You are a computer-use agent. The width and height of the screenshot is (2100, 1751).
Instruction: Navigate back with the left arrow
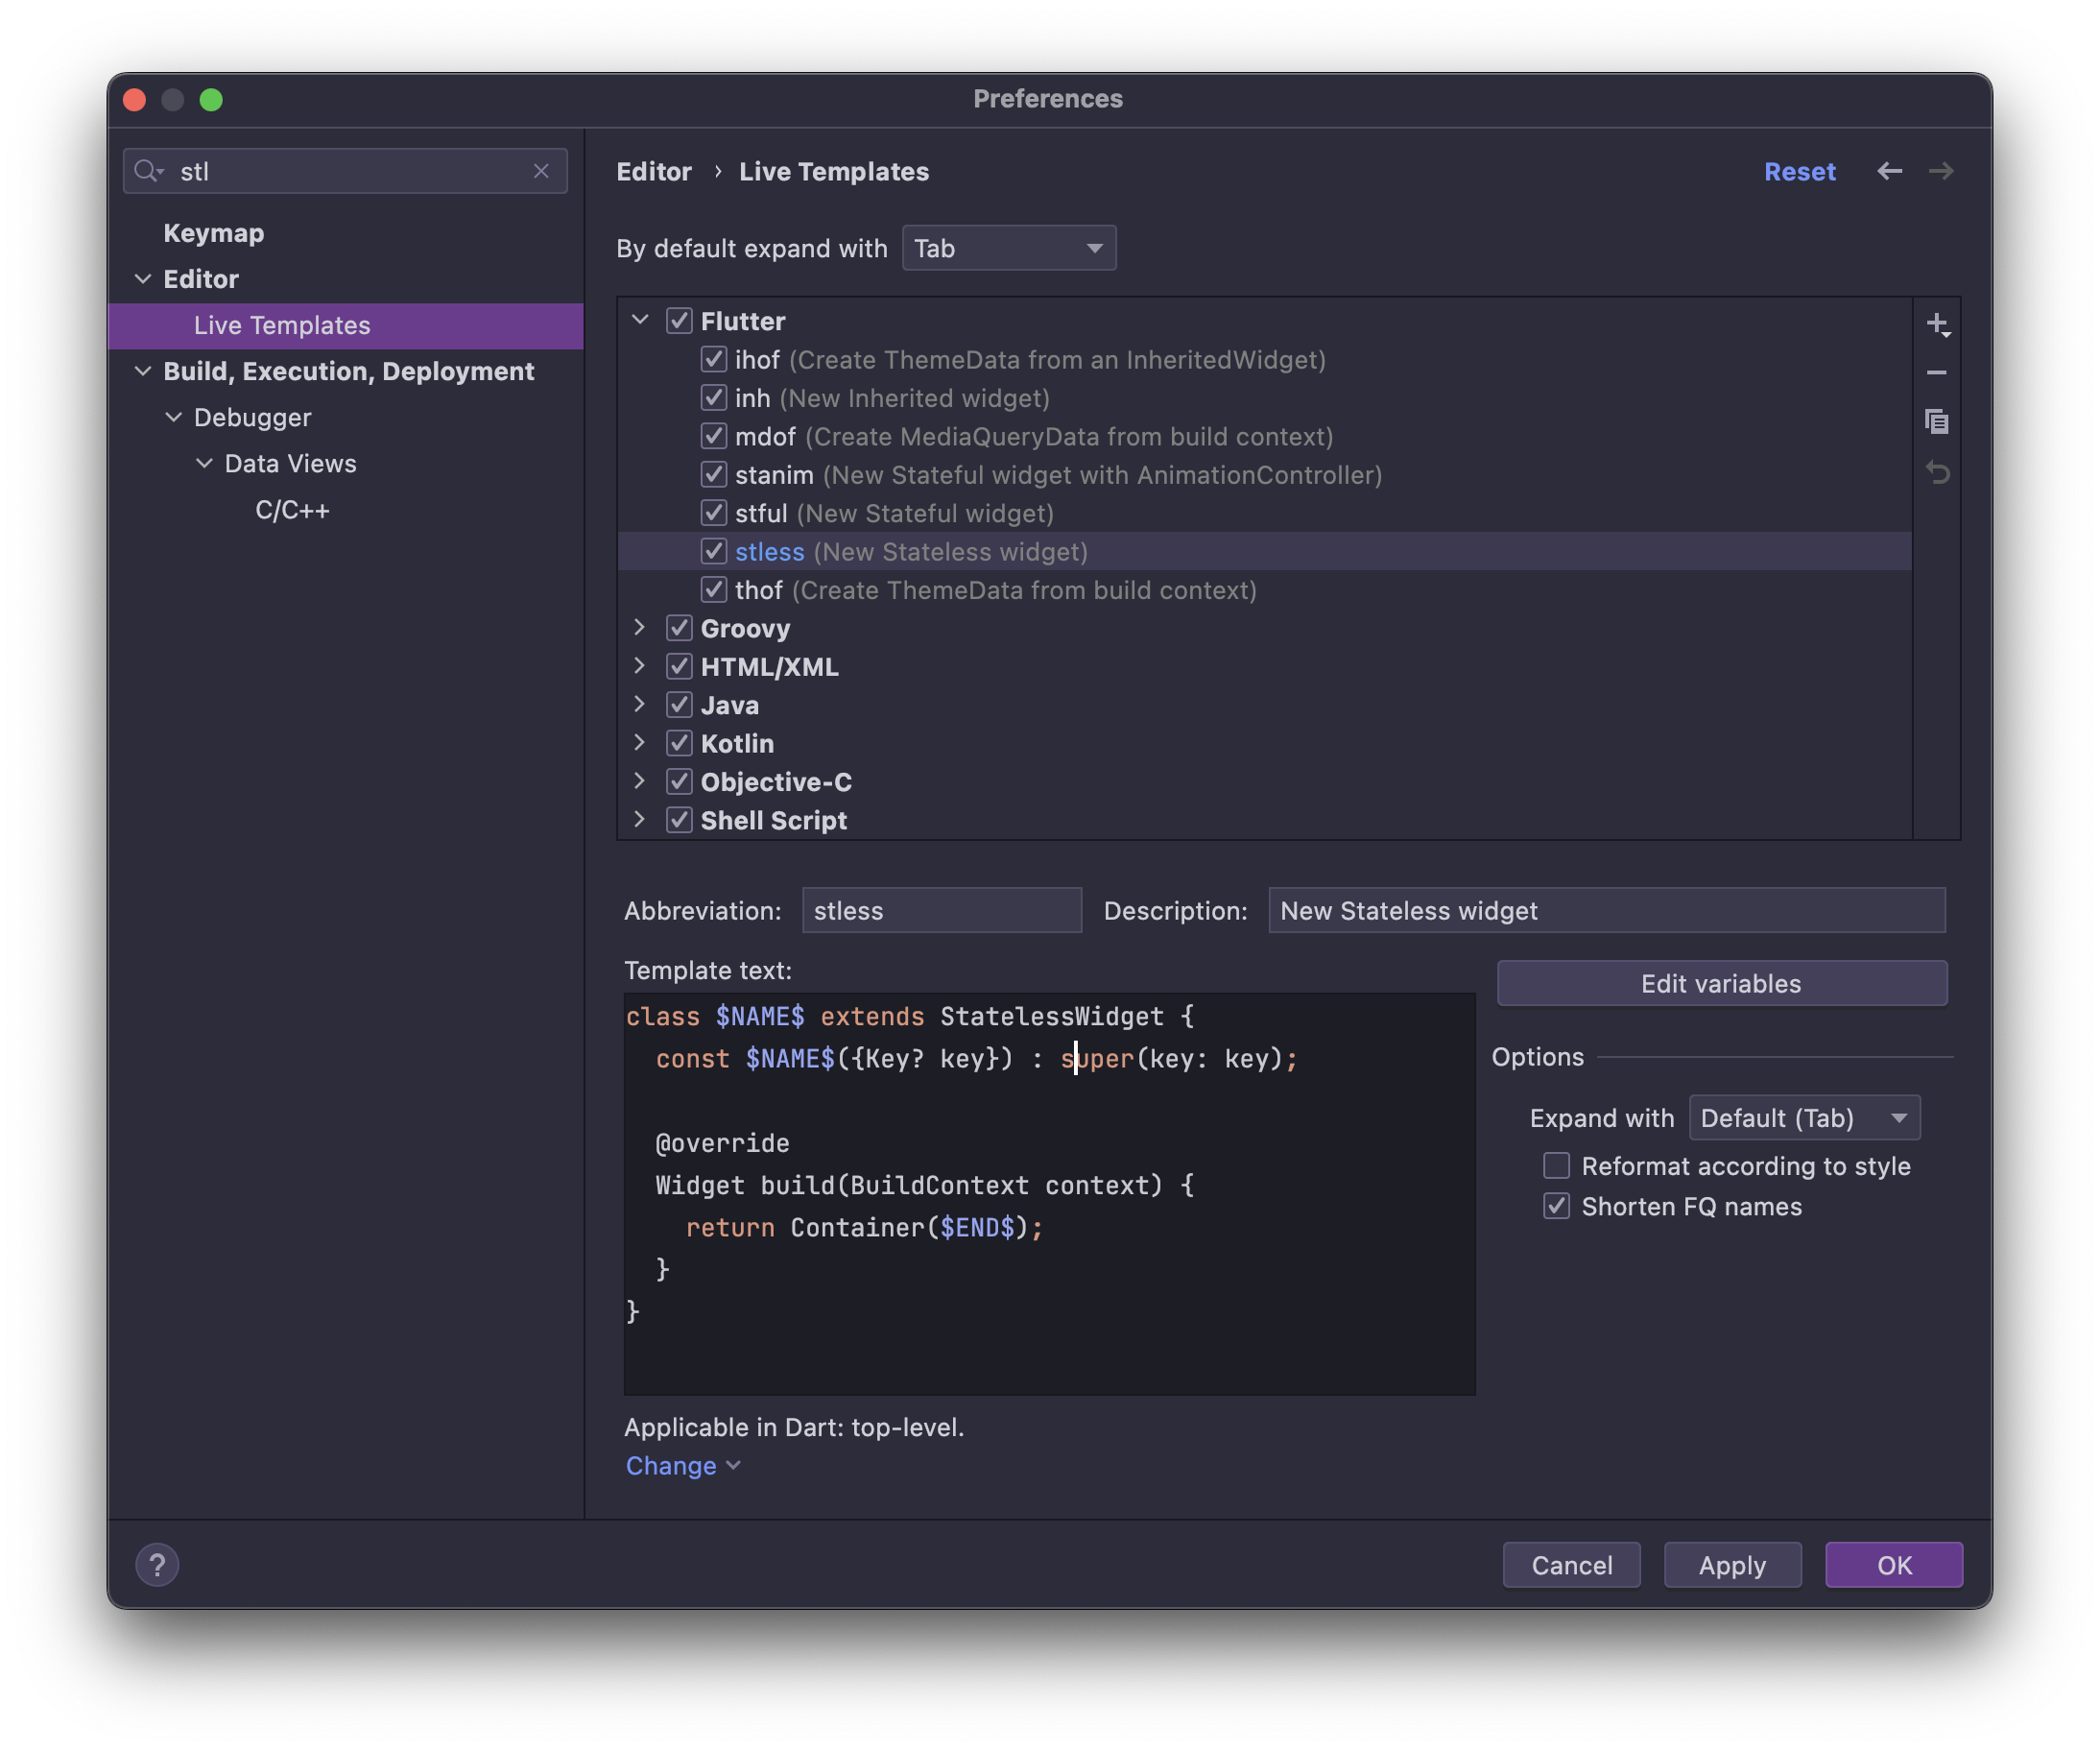click(x=1889, y=171)
